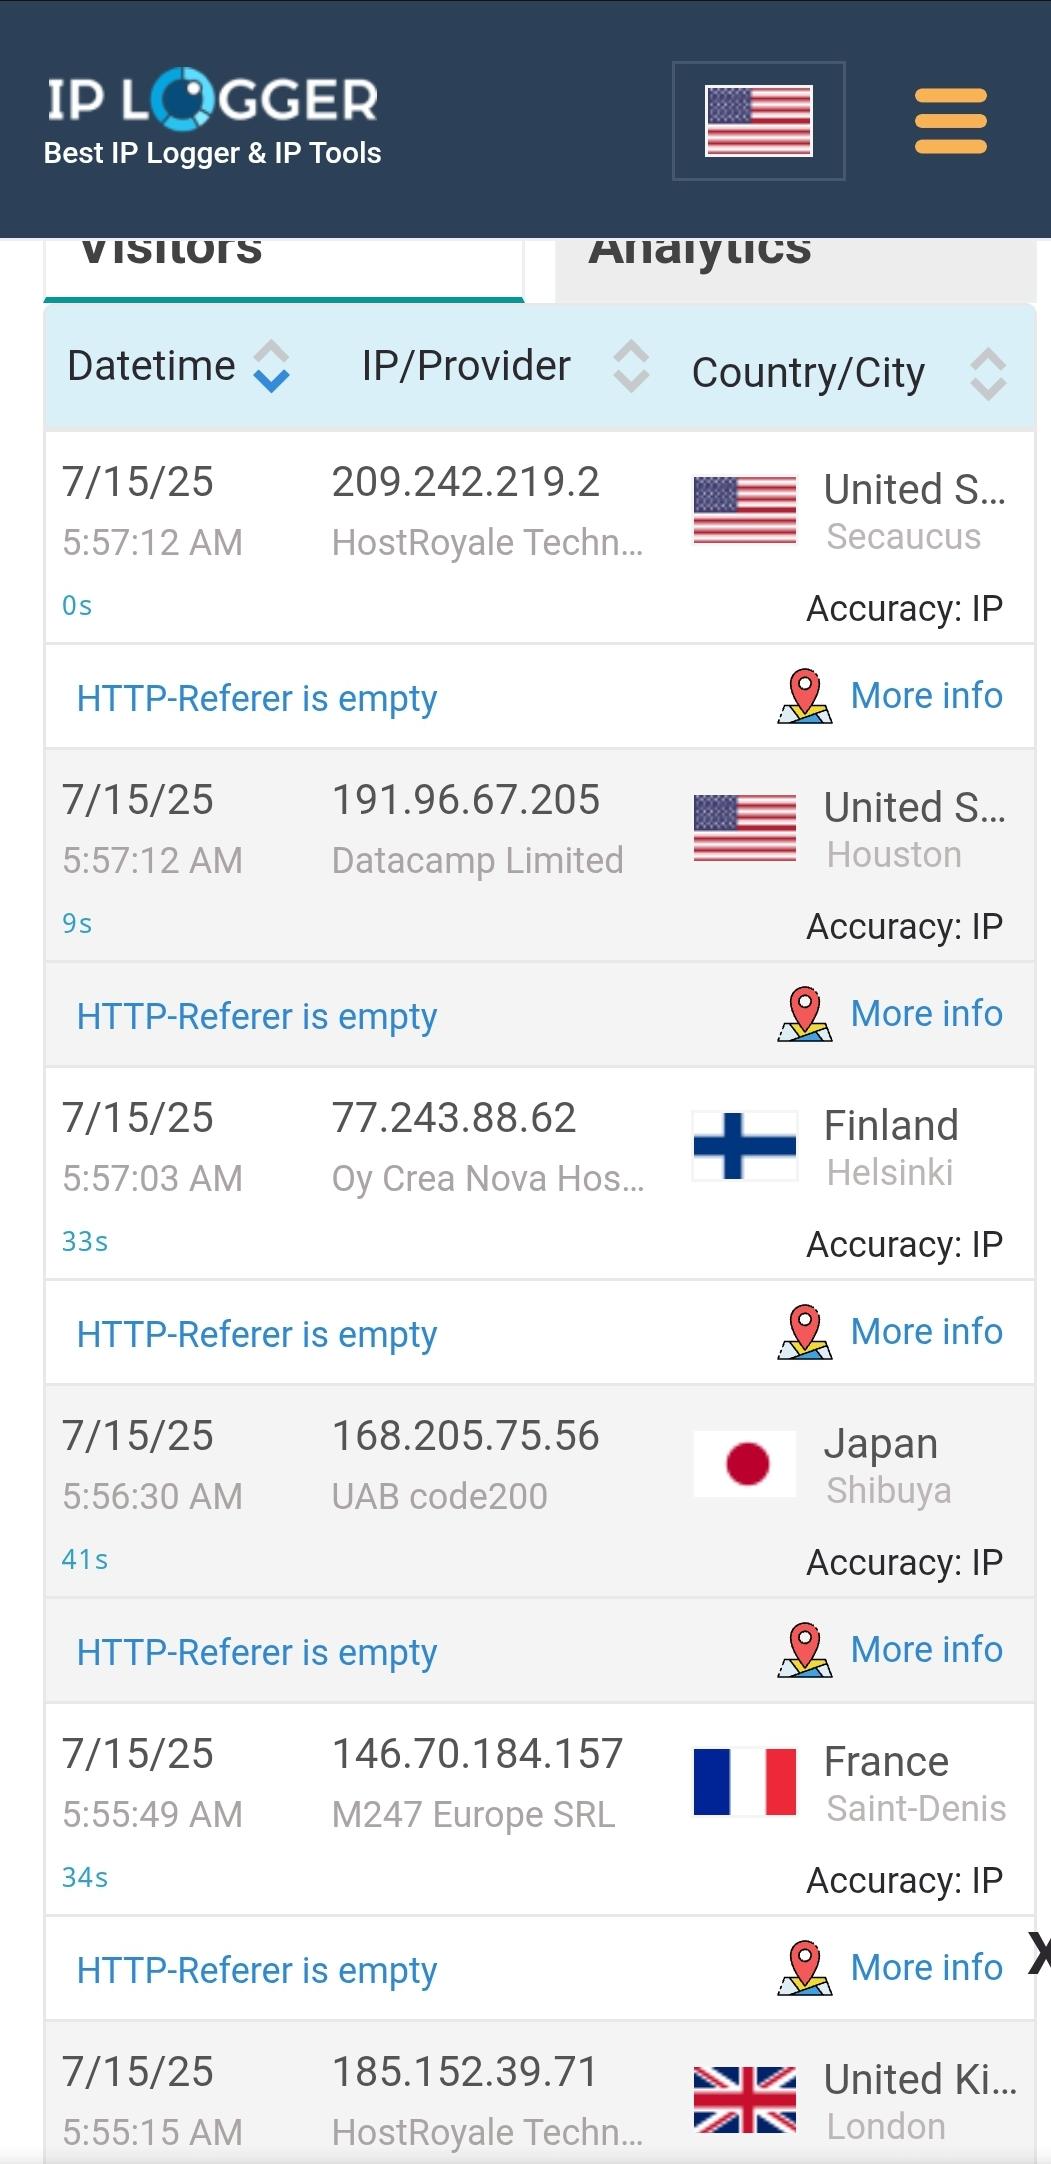Click the United Kingdom flag icon
Viewport: 1051px width, 2164px height.
[x=745, y=2099]
